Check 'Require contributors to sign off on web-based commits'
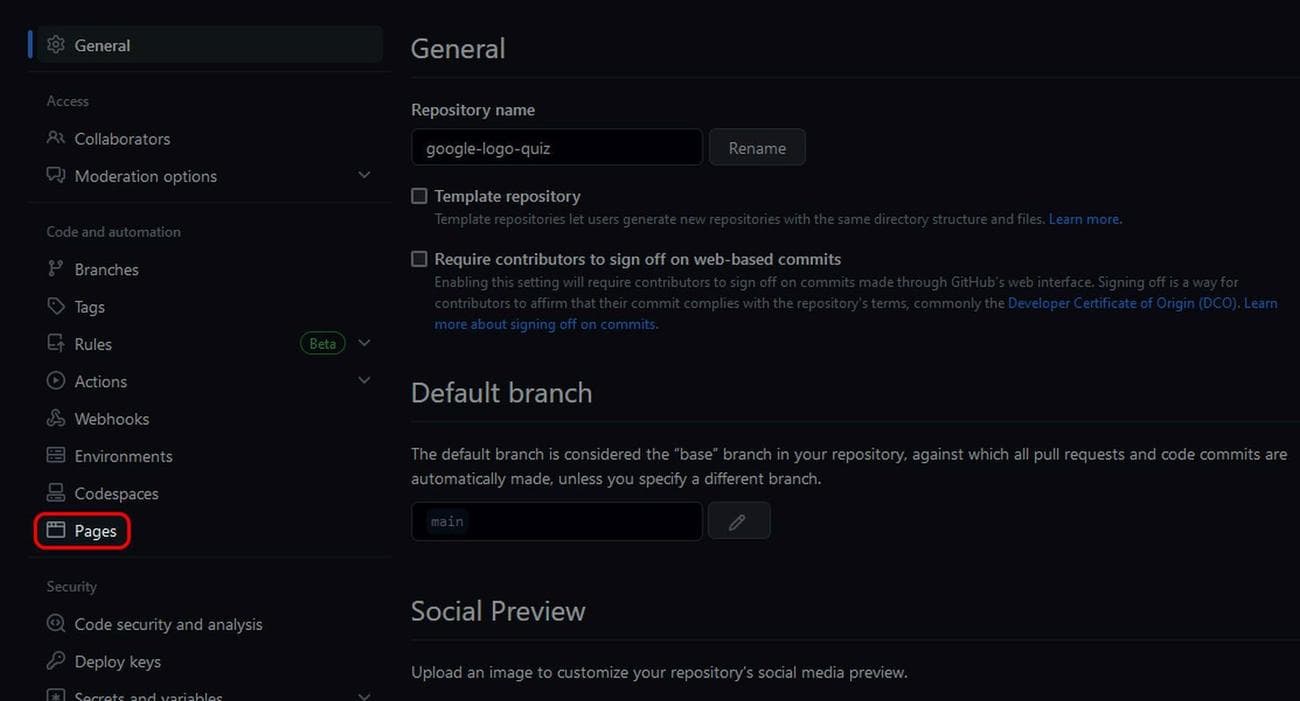 point(418,258)
